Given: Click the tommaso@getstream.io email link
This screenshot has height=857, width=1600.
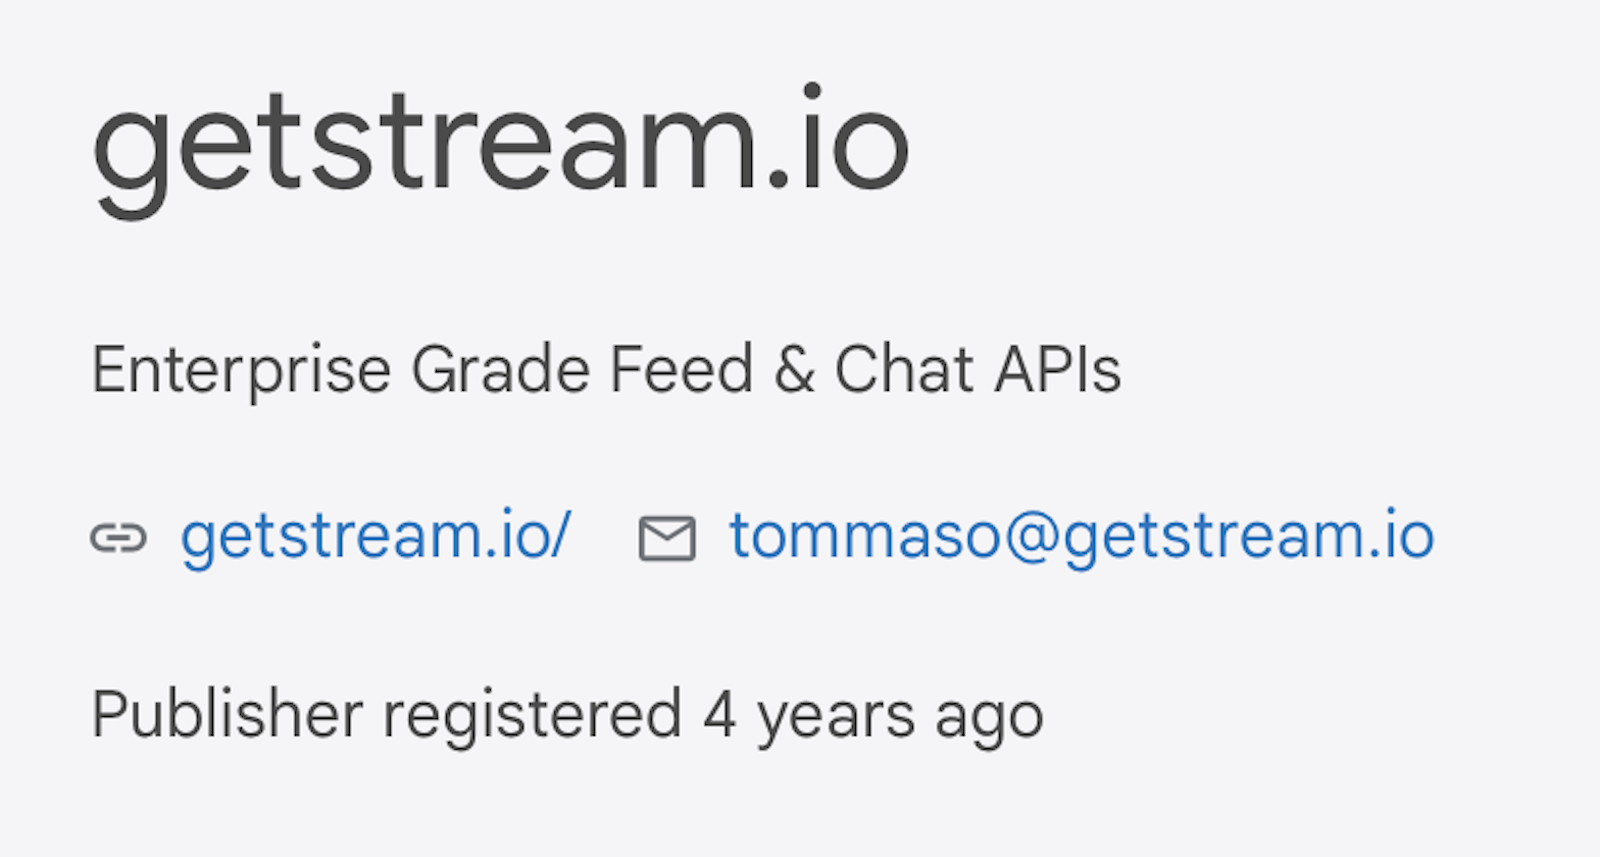Looking at the screenshot, I should [1082, 536].
